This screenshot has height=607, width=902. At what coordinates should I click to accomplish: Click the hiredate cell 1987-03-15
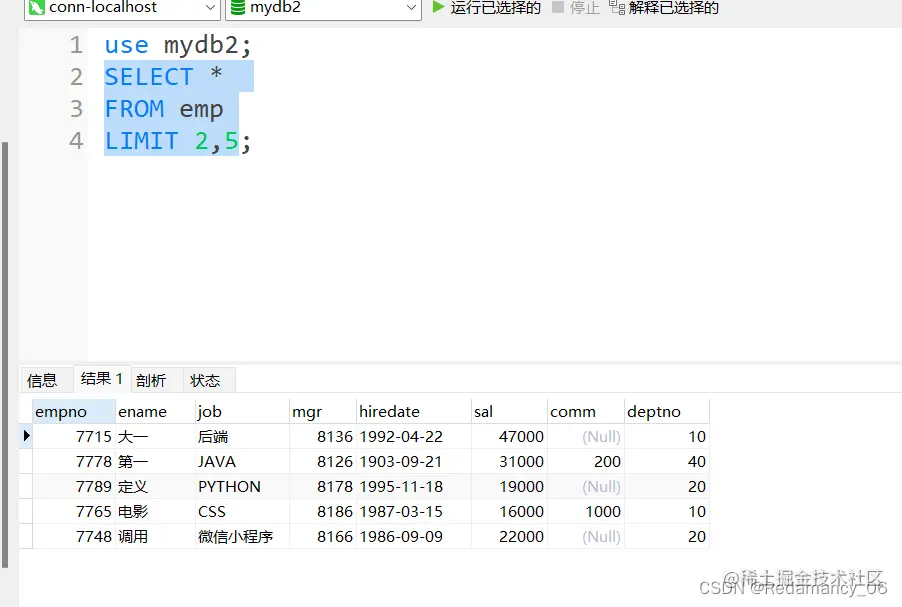coord(414,511)
